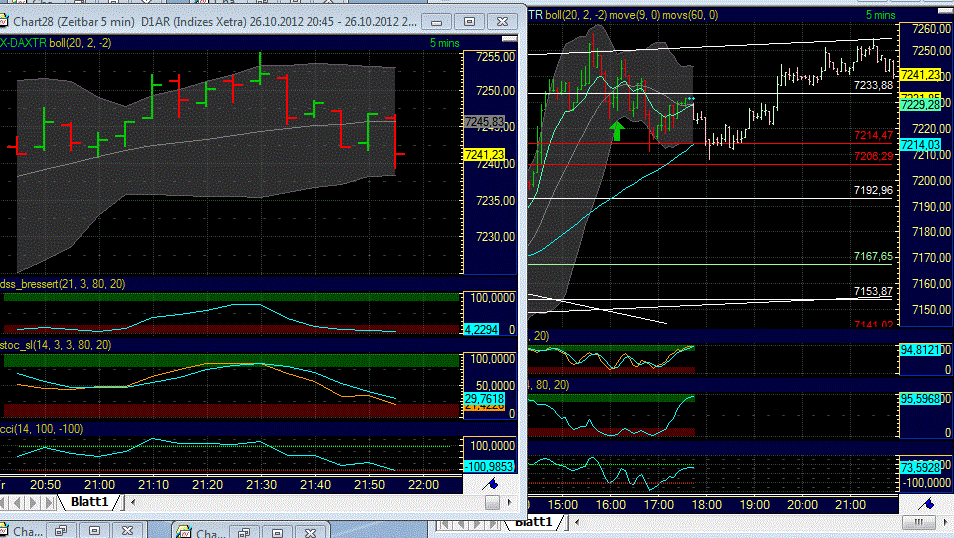This screenshot has height=538, width=954.
Task: Select the X-DAXTR boll(20, 2, -2) indicator label
Action: click(55, 43)
